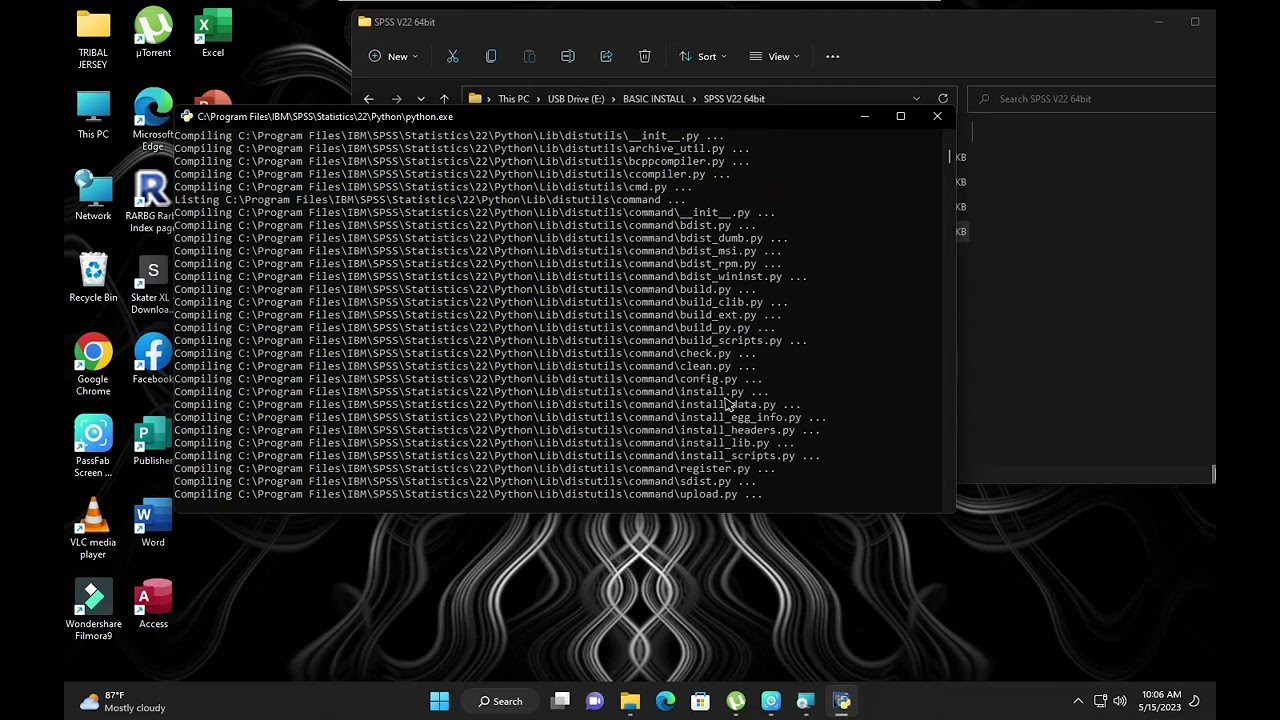The width and height of the screenshot is (1280, 720).
Task: Select the This PC desktop icon
Action: tap(93, 115)
